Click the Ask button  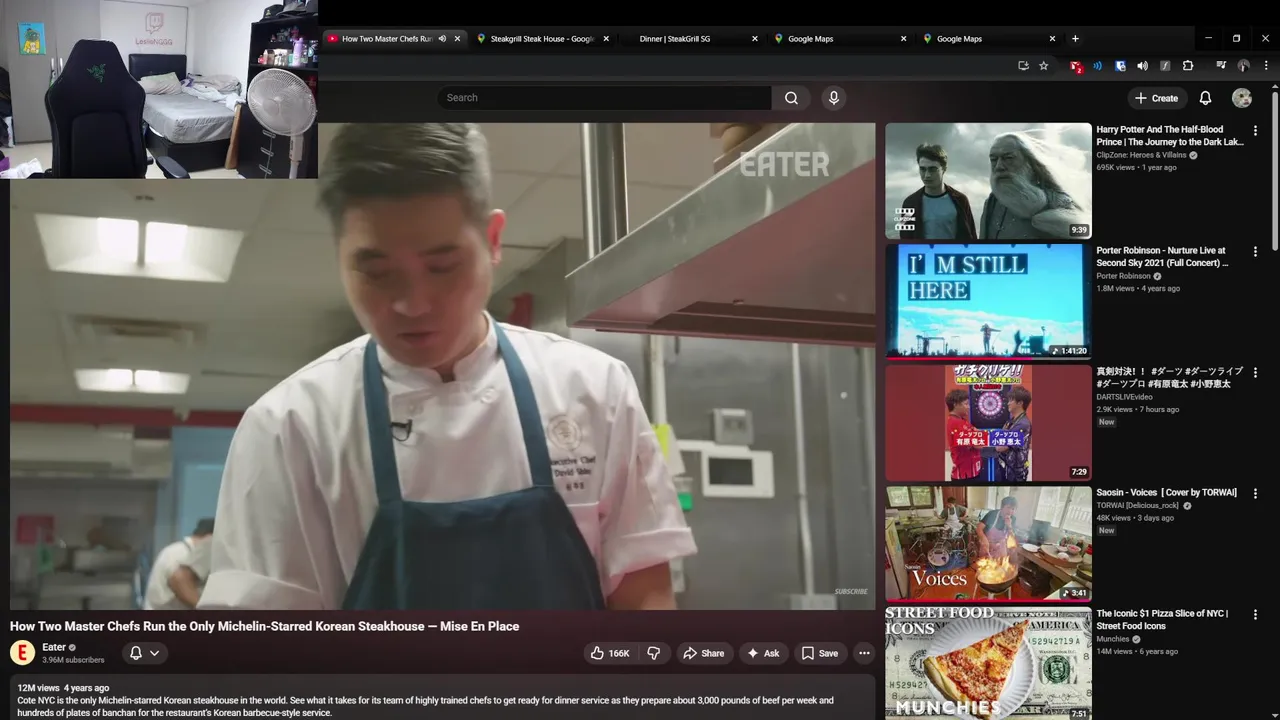(763, 653)
